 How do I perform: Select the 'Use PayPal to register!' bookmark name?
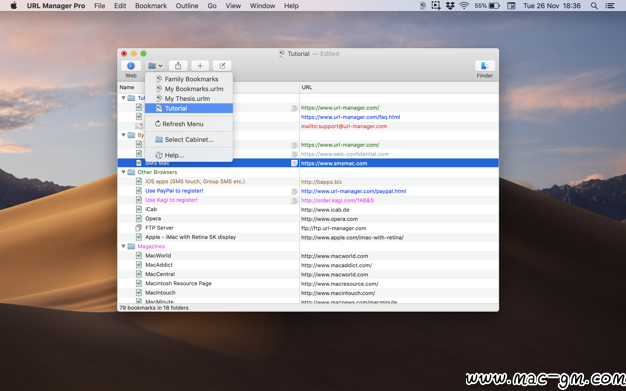click(174, 191)
